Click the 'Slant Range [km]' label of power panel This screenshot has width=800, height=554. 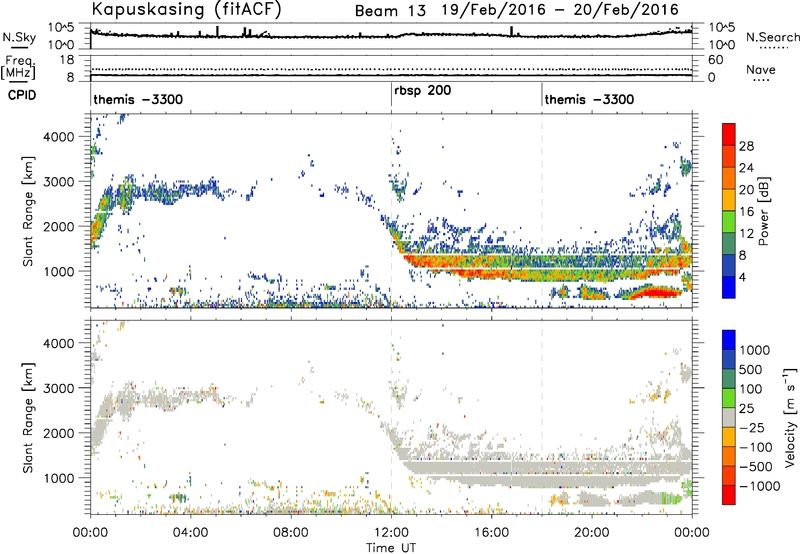[28, 211]
